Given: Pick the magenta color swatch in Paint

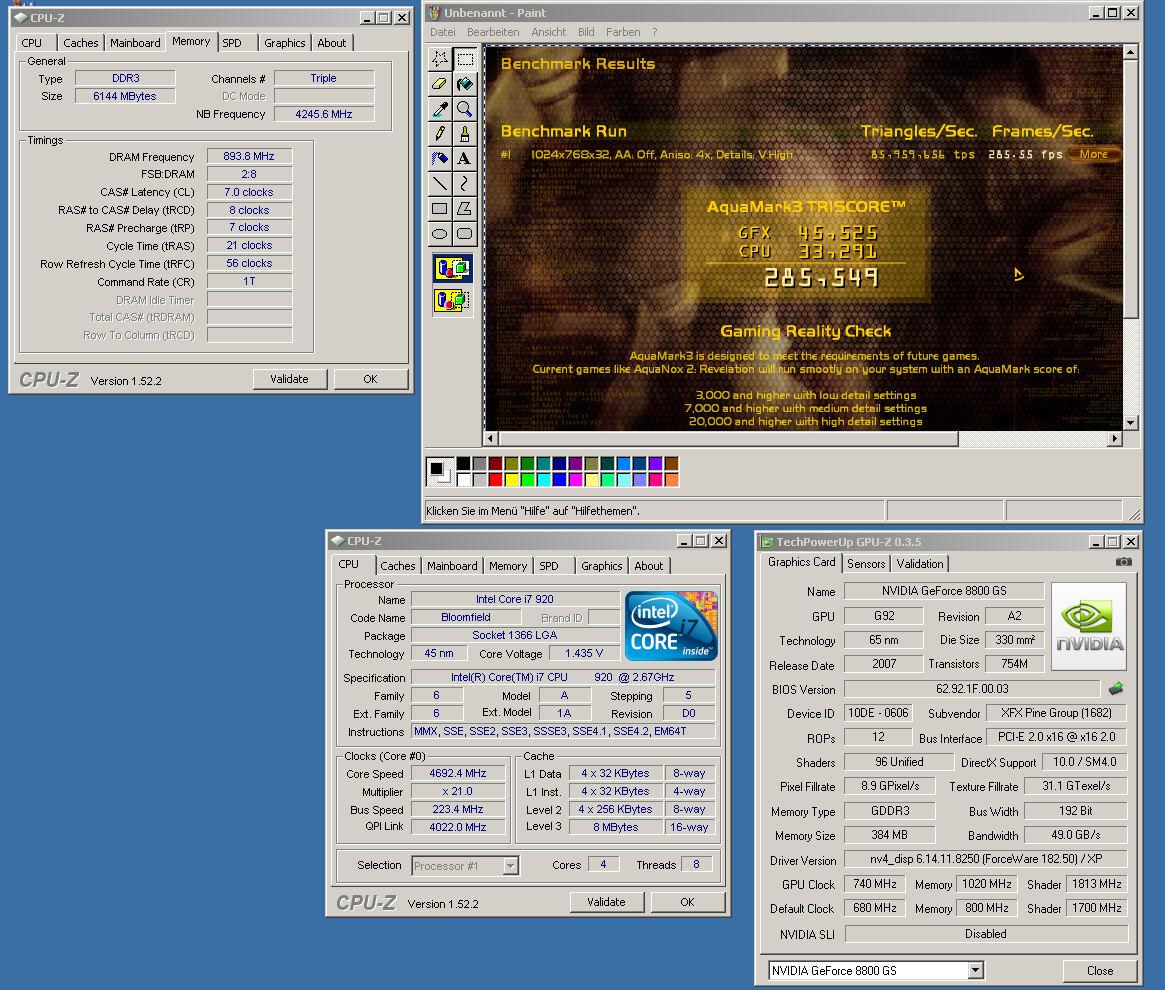Looking at the screenshot, I should pyautogui.click(x=575, y=479).
